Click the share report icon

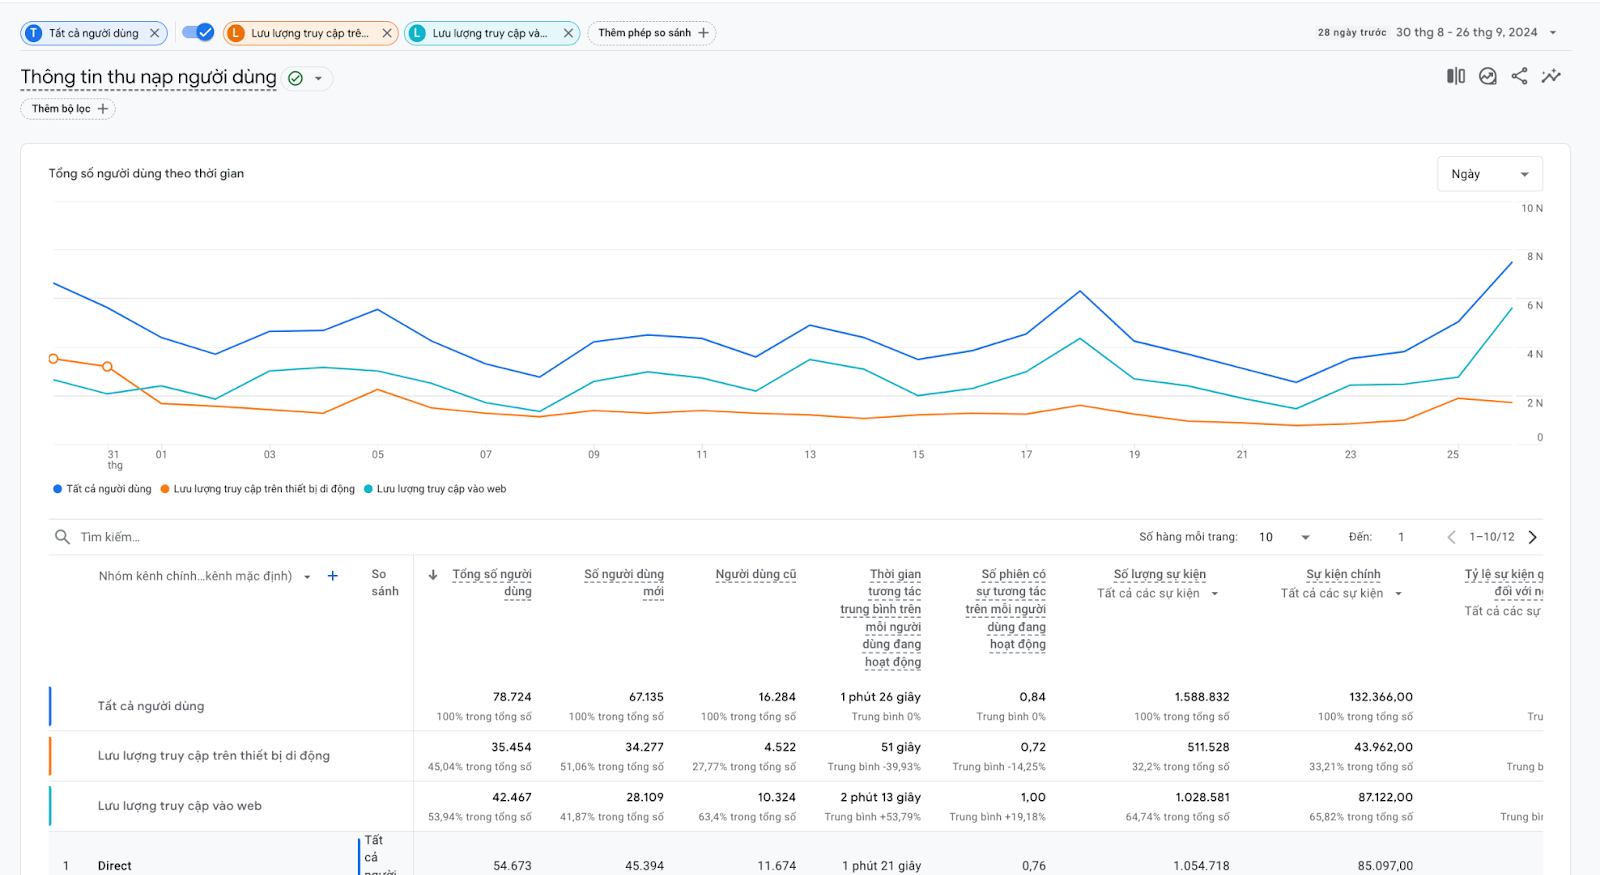tap(1519, 76)
